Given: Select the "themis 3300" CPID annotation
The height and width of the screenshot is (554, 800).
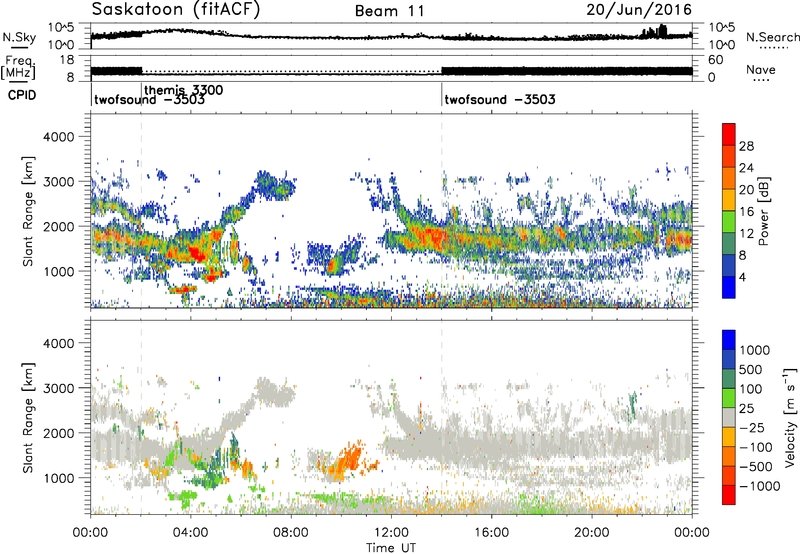Looking at the screenshot, I should coord(184,90).
